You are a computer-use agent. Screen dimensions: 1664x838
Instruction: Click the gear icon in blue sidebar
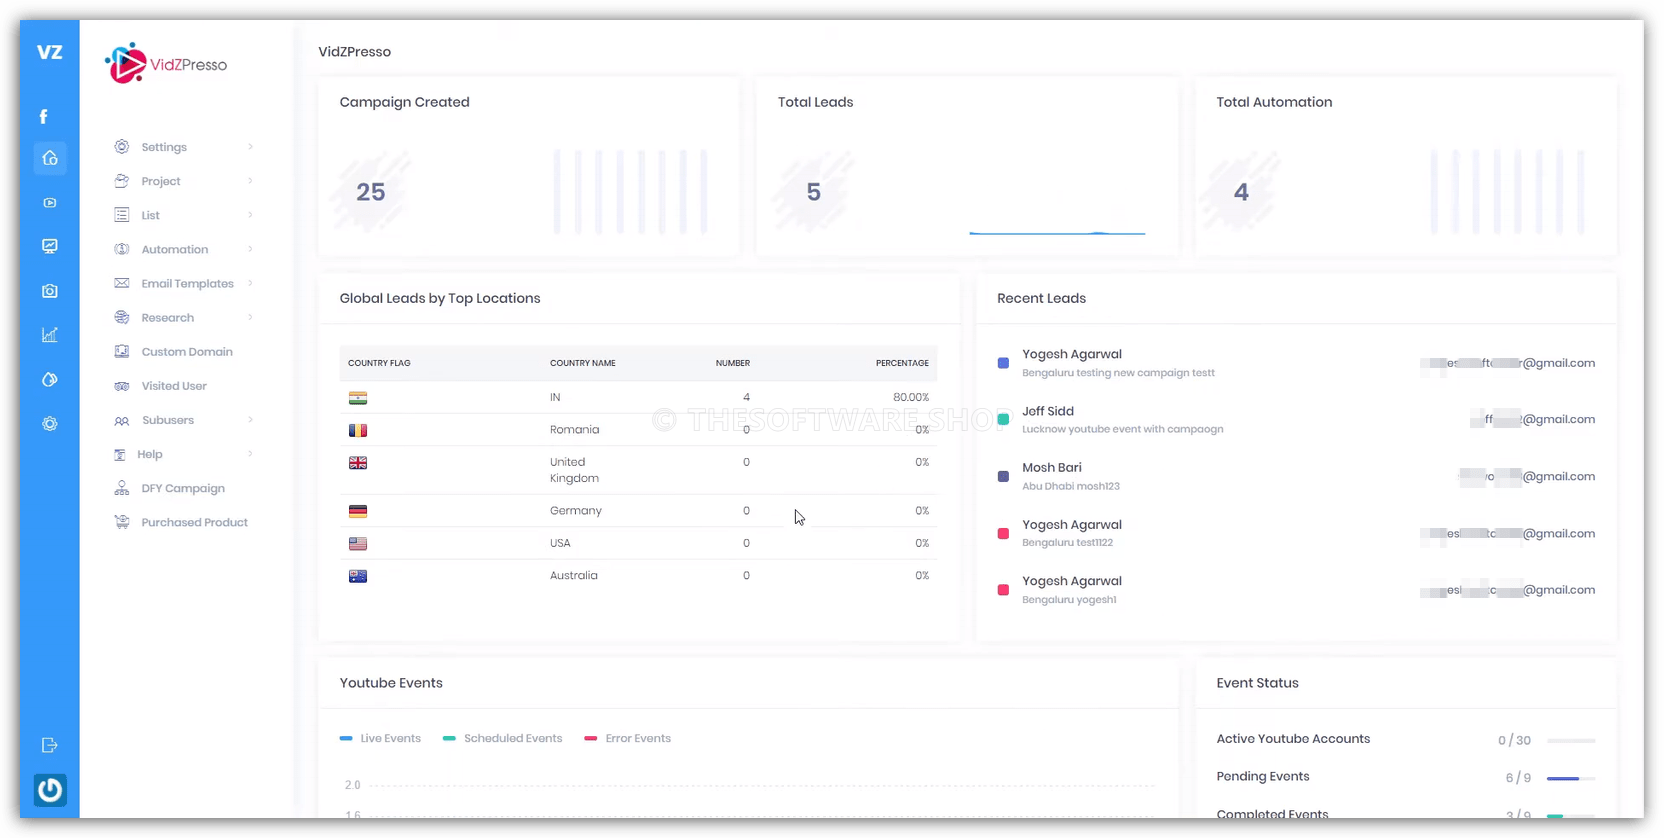(x=50, y=424)
